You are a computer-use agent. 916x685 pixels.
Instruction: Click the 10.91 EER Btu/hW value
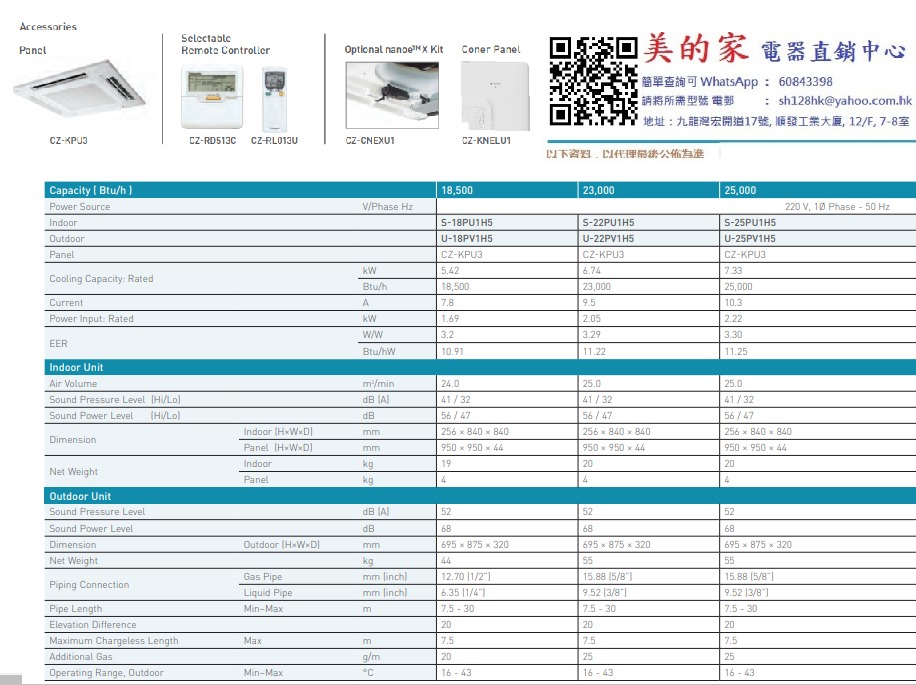click(x=452, y=352)
